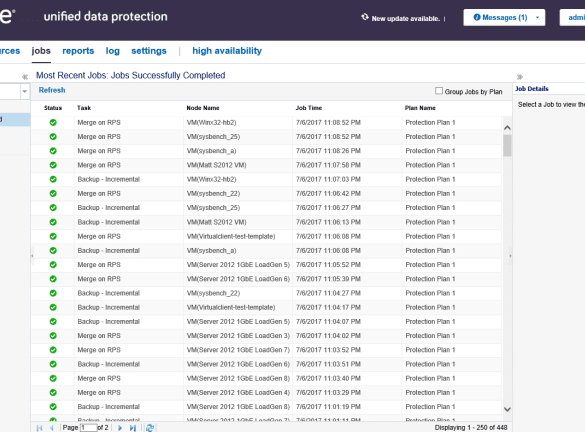Click success status icon for 11:06:13 PM job

tap(53, 222)
